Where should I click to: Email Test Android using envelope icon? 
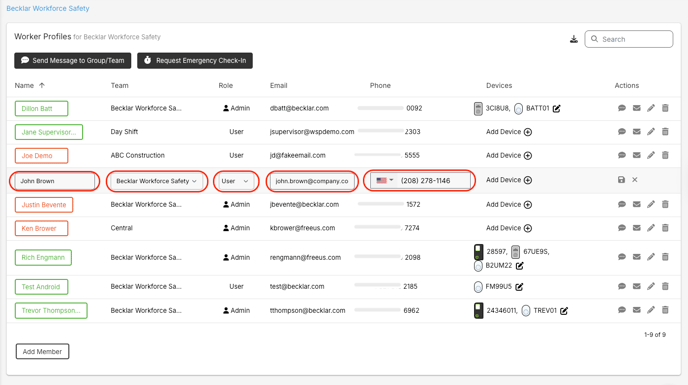click(637, 286)
